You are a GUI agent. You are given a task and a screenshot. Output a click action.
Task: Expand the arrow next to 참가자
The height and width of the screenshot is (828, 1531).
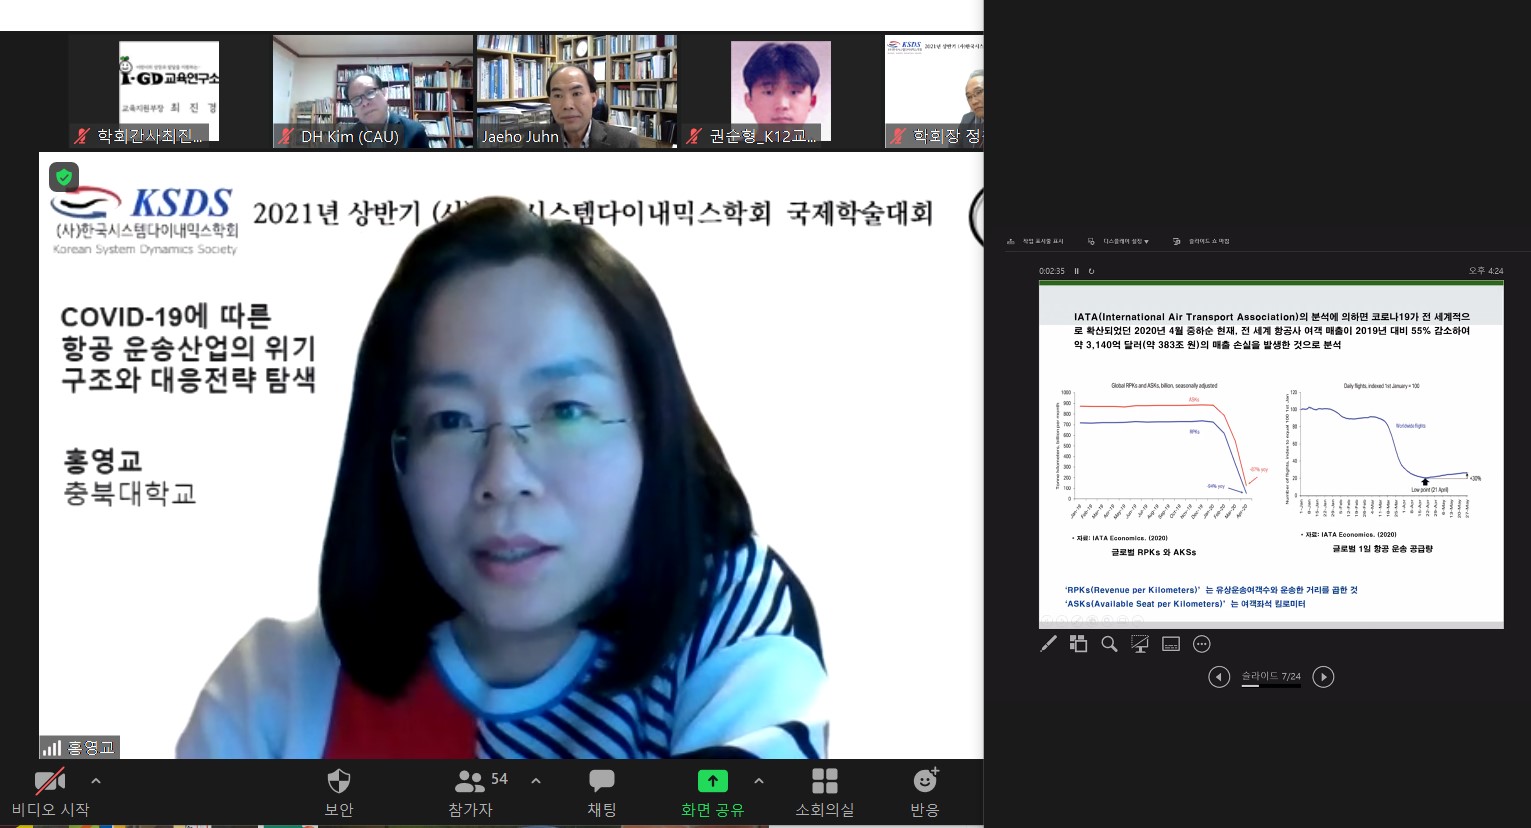point(536,780)
